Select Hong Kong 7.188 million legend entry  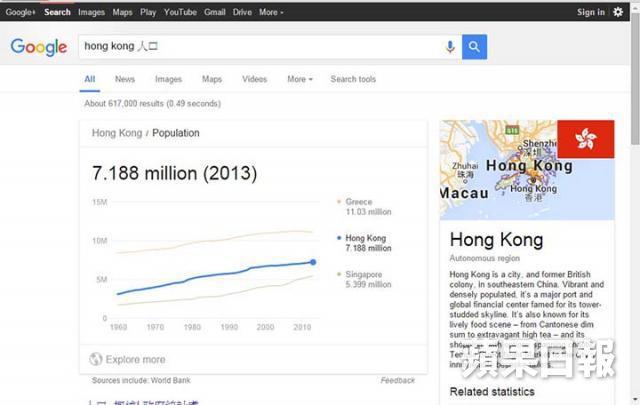point(364,243)
